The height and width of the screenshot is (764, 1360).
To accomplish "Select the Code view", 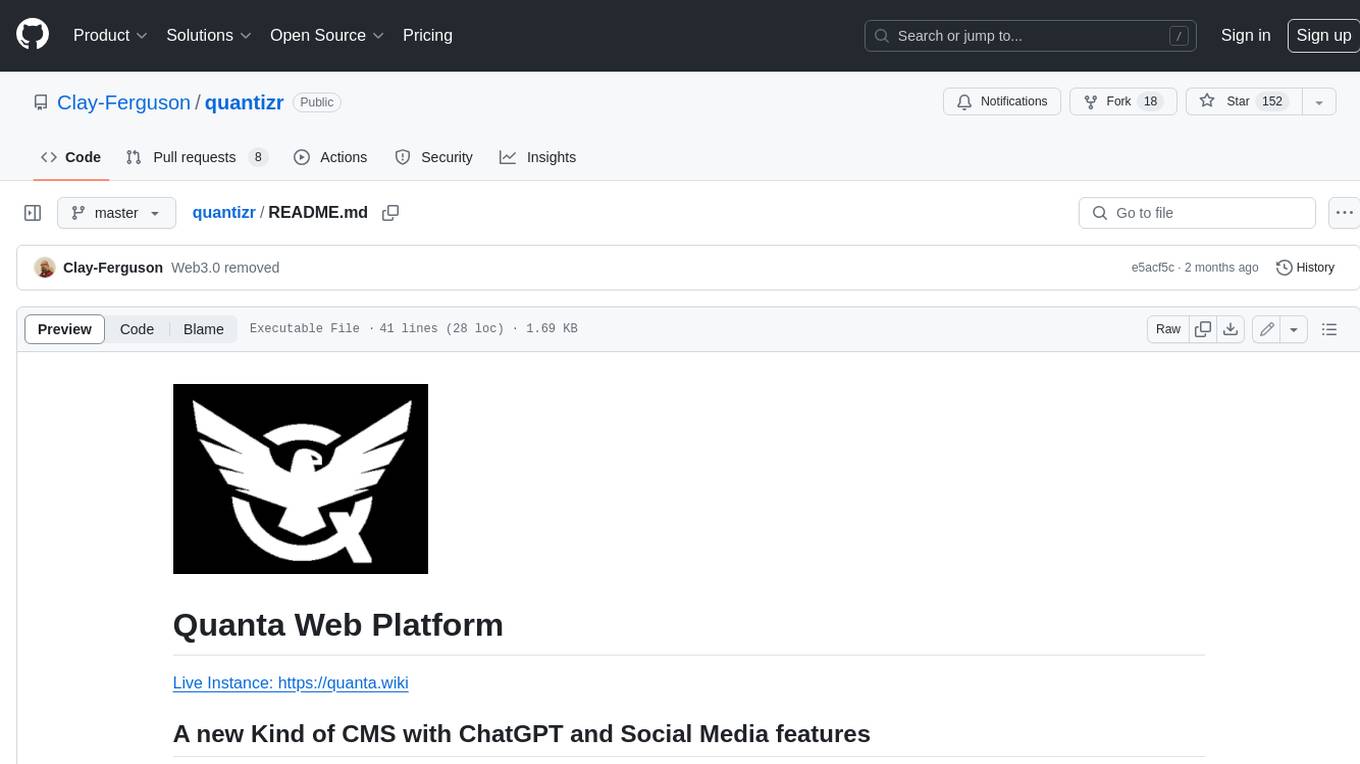I will (137, 329).
